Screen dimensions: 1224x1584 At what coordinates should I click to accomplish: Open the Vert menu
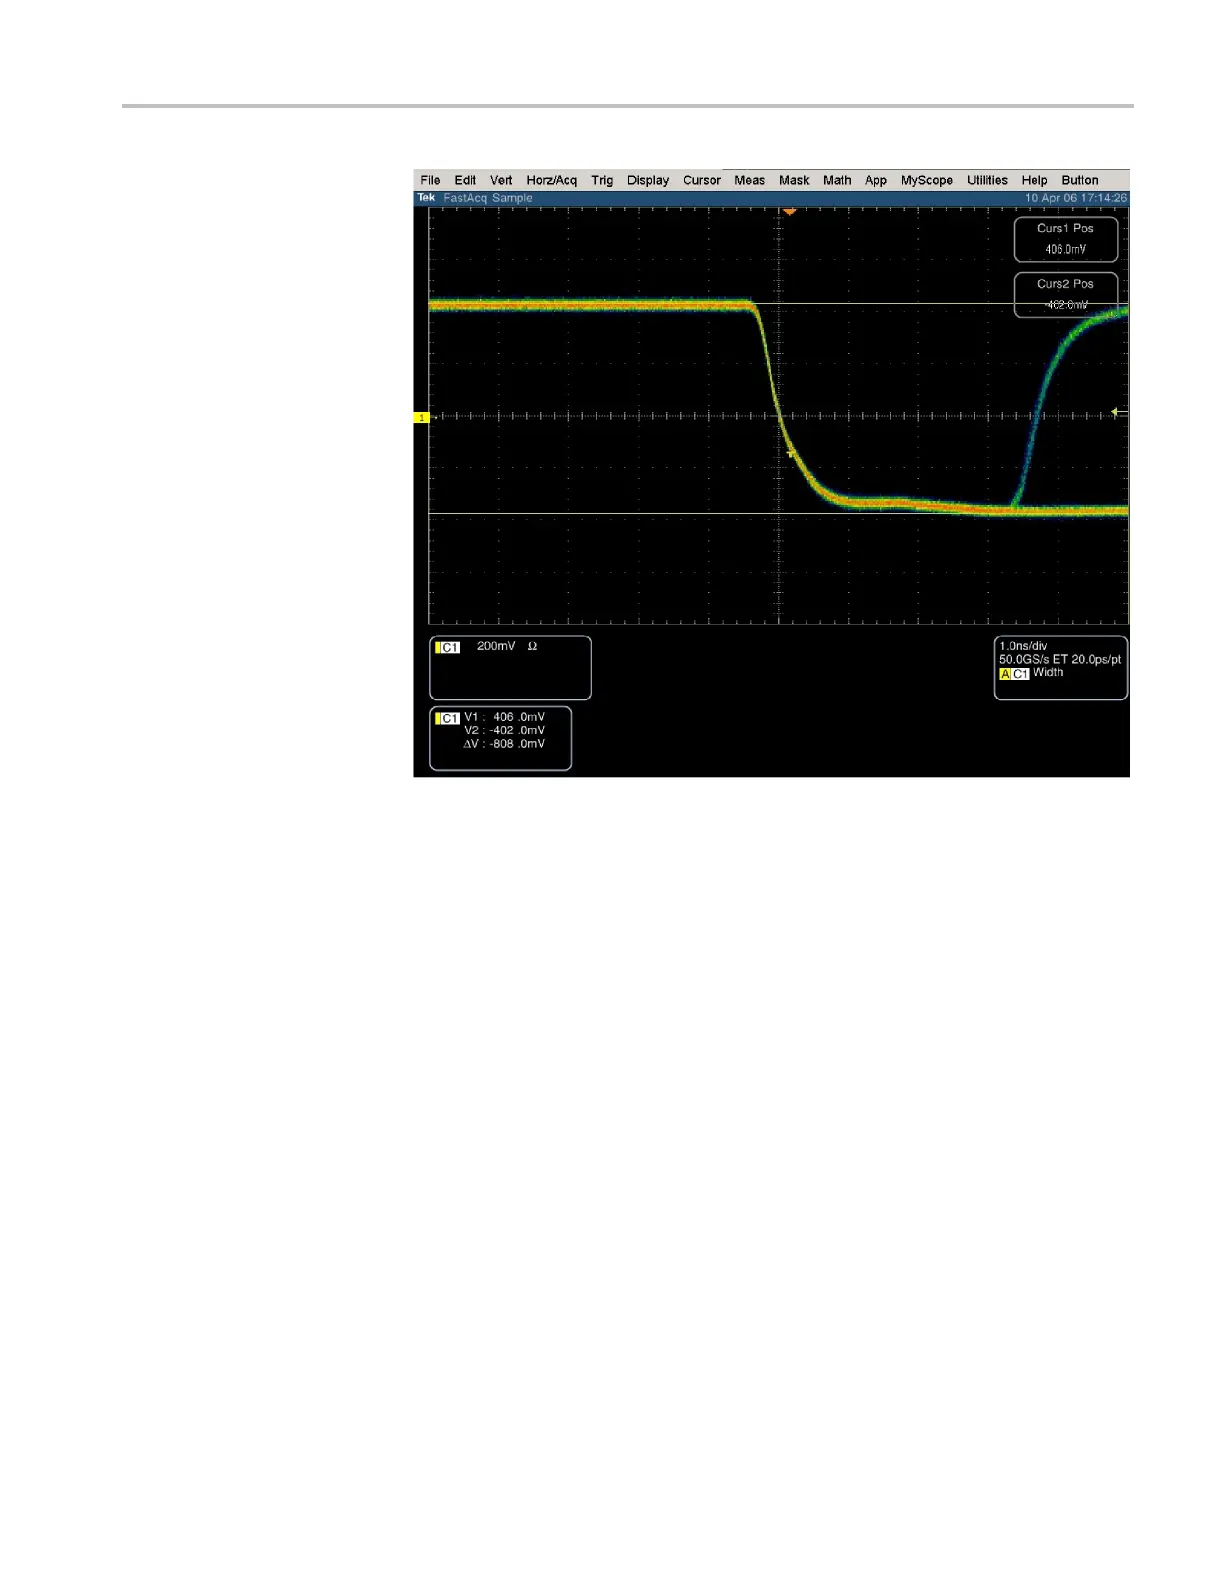click(x=501, y=181)
